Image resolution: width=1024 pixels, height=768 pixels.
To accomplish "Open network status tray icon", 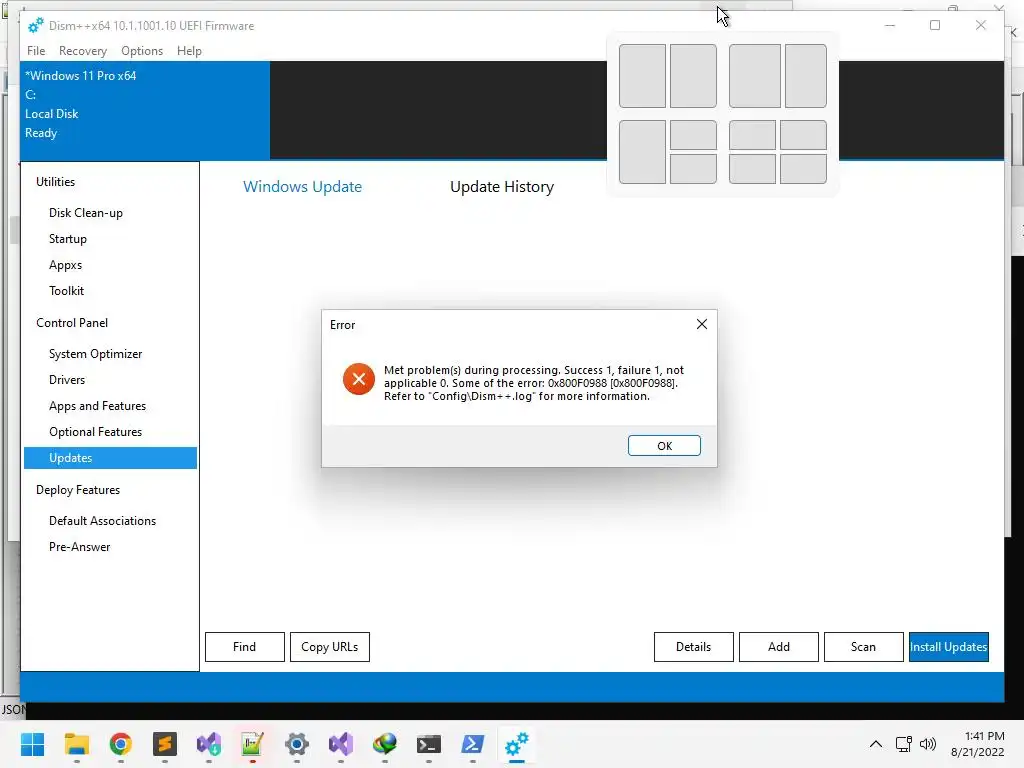I will click(x=904, y=744).
